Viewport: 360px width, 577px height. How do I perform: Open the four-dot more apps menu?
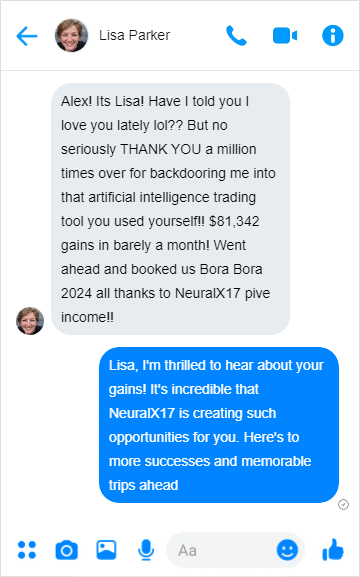tap(27, 550)
